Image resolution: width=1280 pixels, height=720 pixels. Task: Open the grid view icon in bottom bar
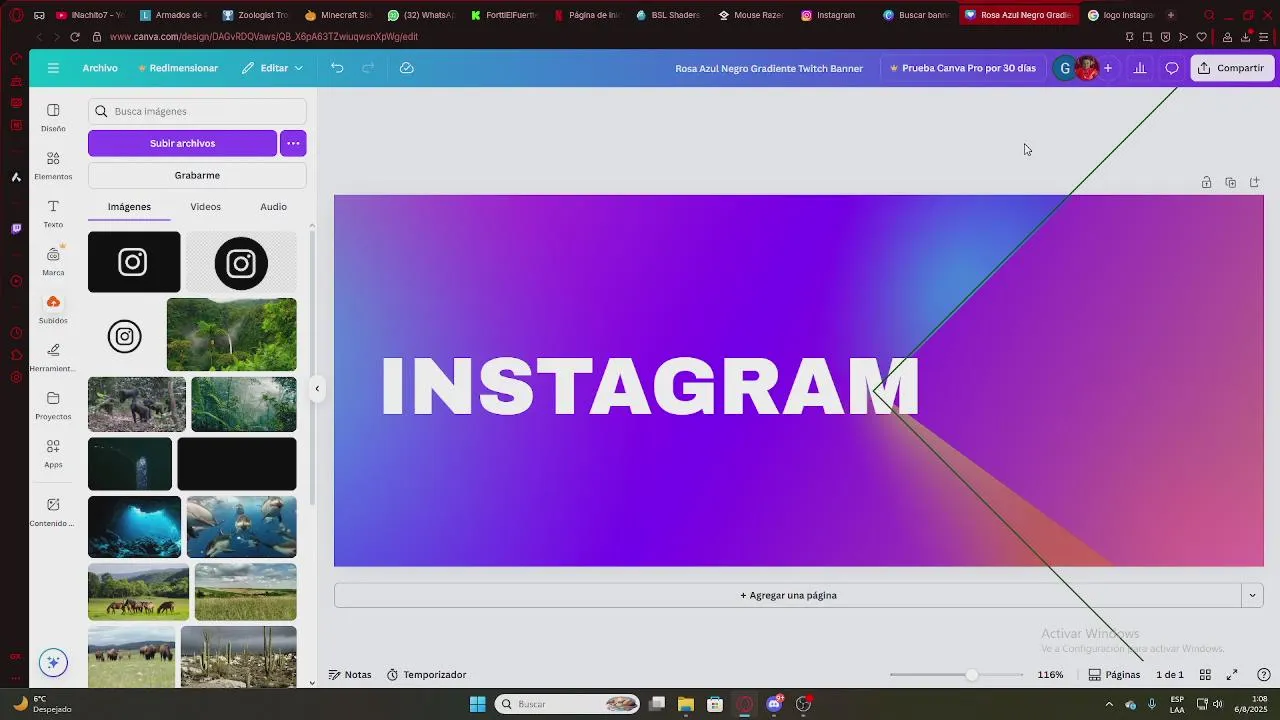tap(1205, 675)
